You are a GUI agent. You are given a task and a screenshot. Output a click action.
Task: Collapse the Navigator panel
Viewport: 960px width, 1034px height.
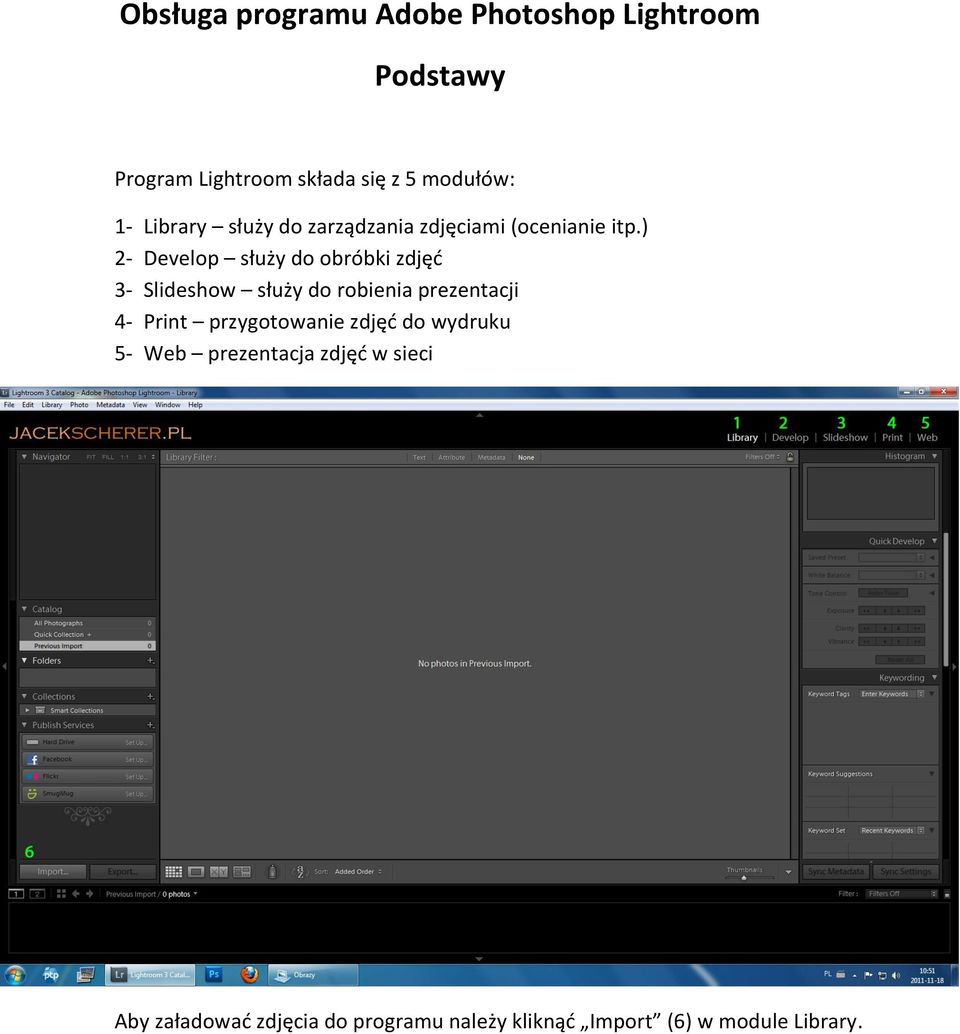24,456
